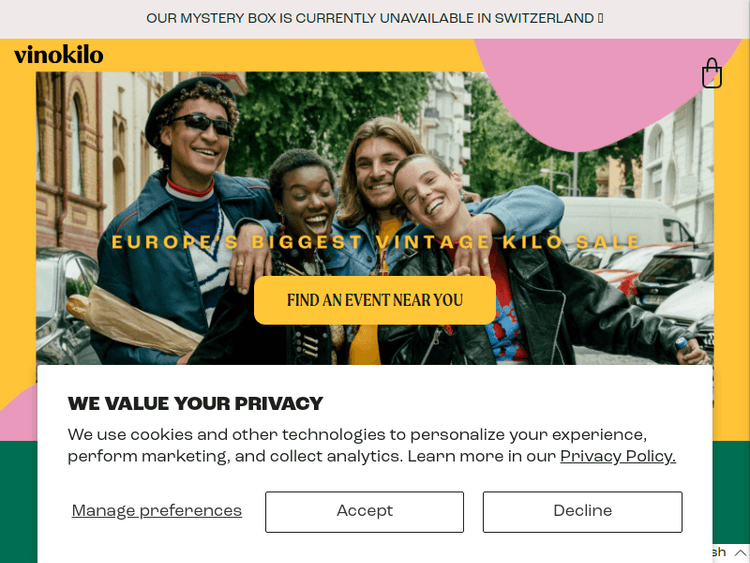The width and height of the screenshot is (750, 563).
Task: Click the white van in the hero photo
Action: tap(622, 222)
